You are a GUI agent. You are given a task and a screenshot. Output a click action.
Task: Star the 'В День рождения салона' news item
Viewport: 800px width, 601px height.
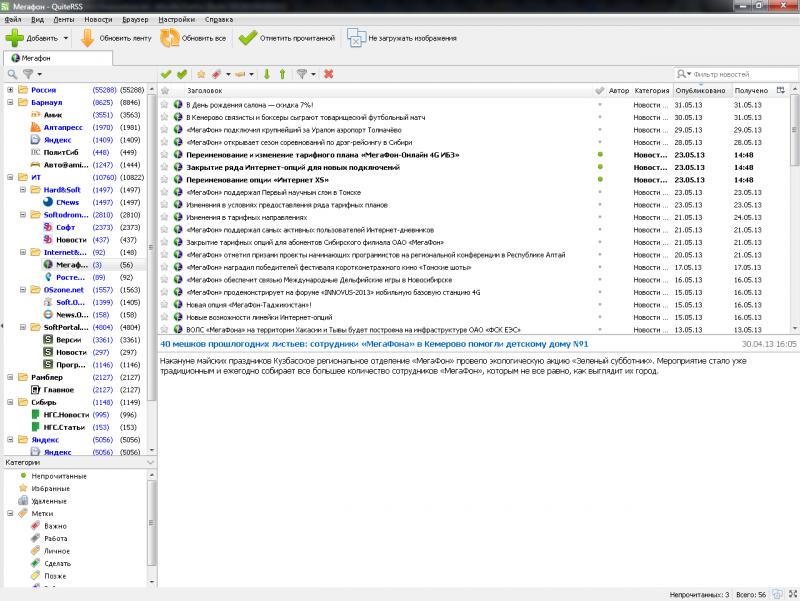164,104
